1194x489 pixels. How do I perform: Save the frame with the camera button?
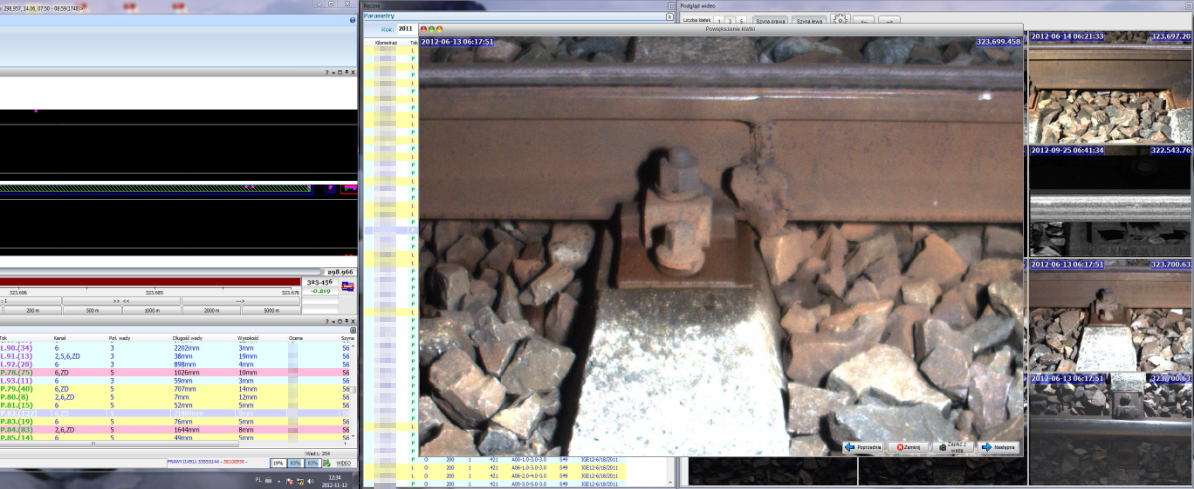(953, 447)
